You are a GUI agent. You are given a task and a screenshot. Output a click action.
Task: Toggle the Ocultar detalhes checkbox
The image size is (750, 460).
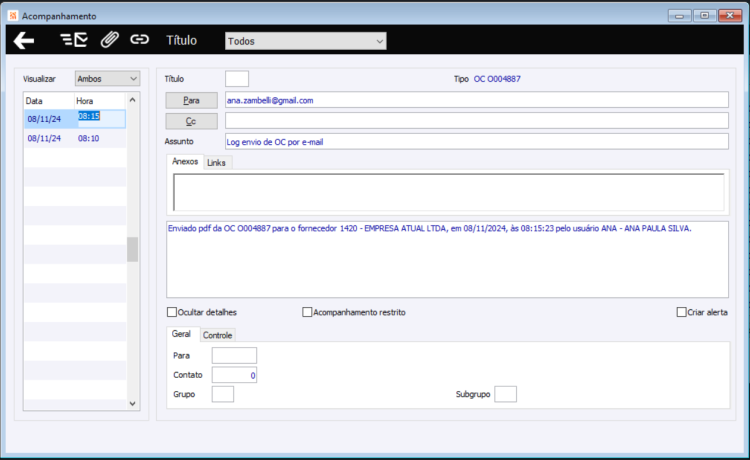(172, 312)
